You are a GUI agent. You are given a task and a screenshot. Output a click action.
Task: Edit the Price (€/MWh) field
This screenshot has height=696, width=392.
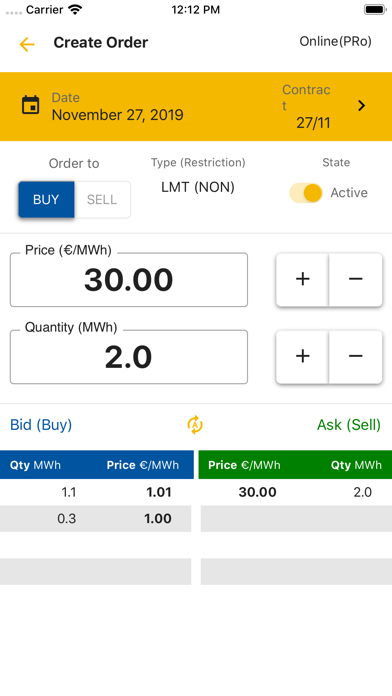(129, 280)
